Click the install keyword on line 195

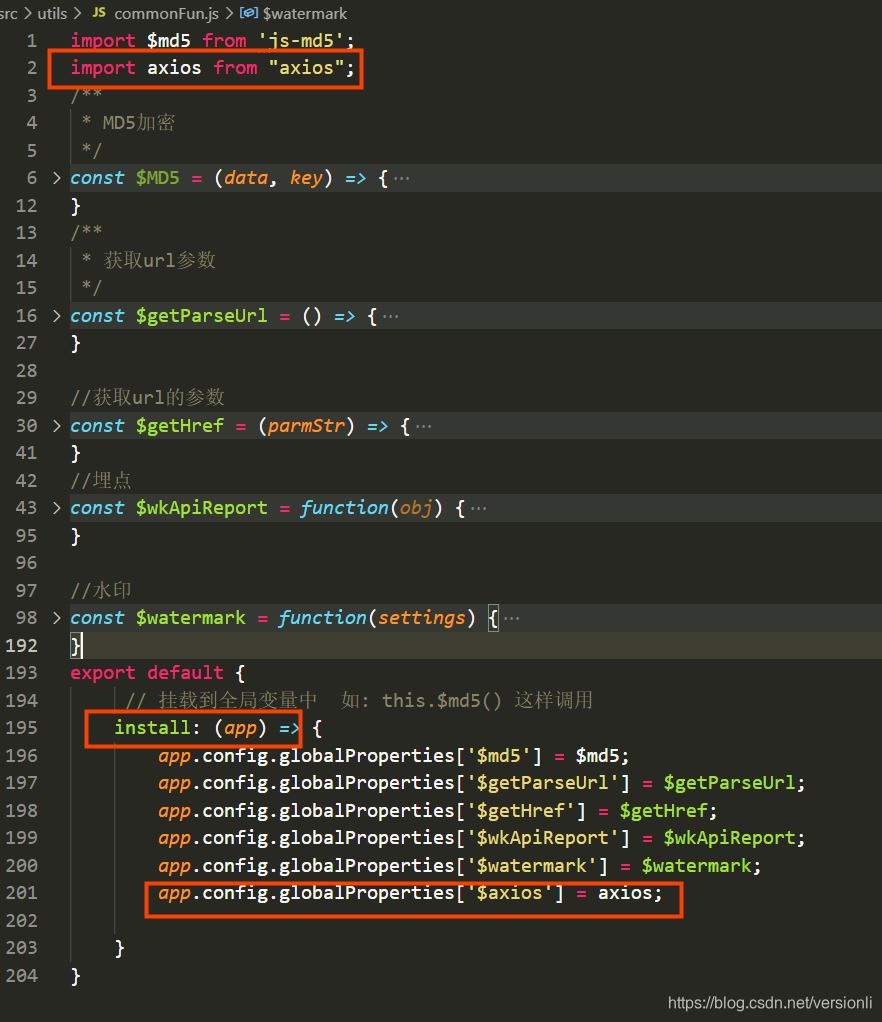[152, 727]
